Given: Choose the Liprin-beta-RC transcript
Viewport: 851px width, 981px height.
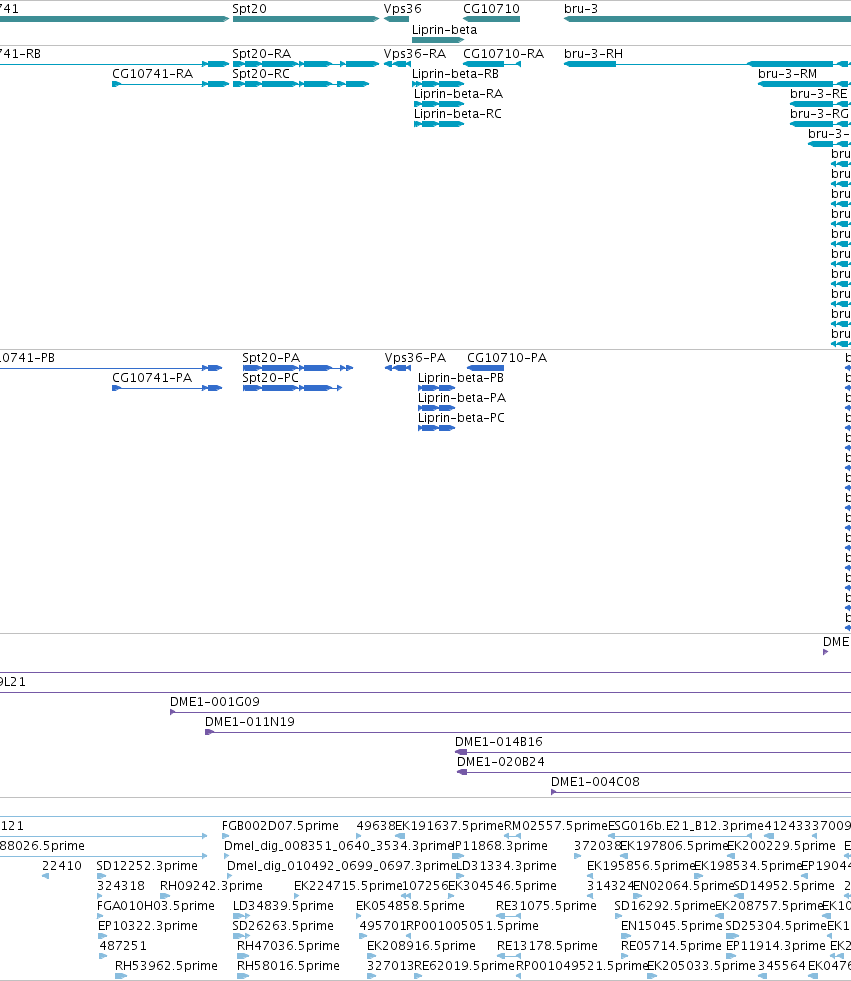Looking at the screenshot, I should click(439, 124).
